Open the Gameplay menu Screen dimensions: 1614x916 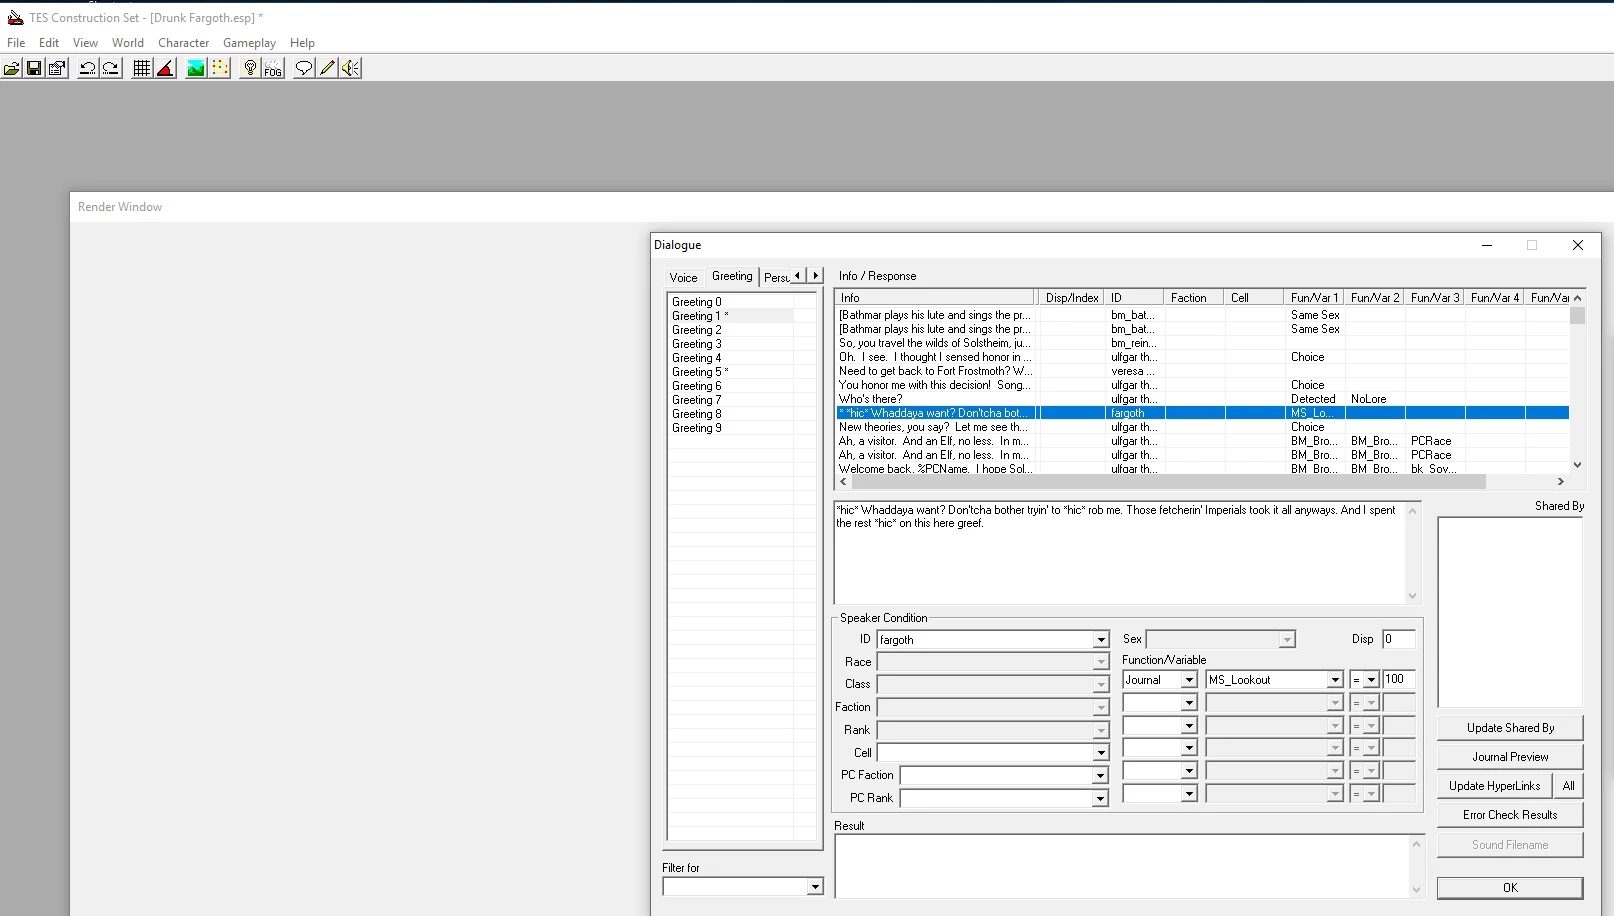click(x=249, y=43)
